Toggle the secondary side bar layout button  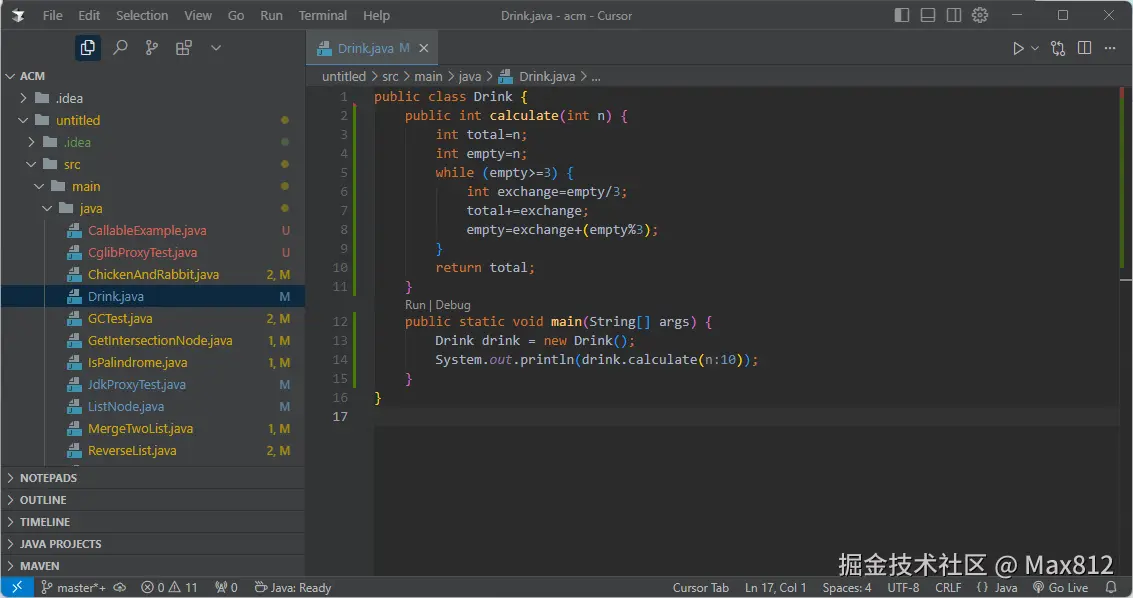[x=954, y=15]
